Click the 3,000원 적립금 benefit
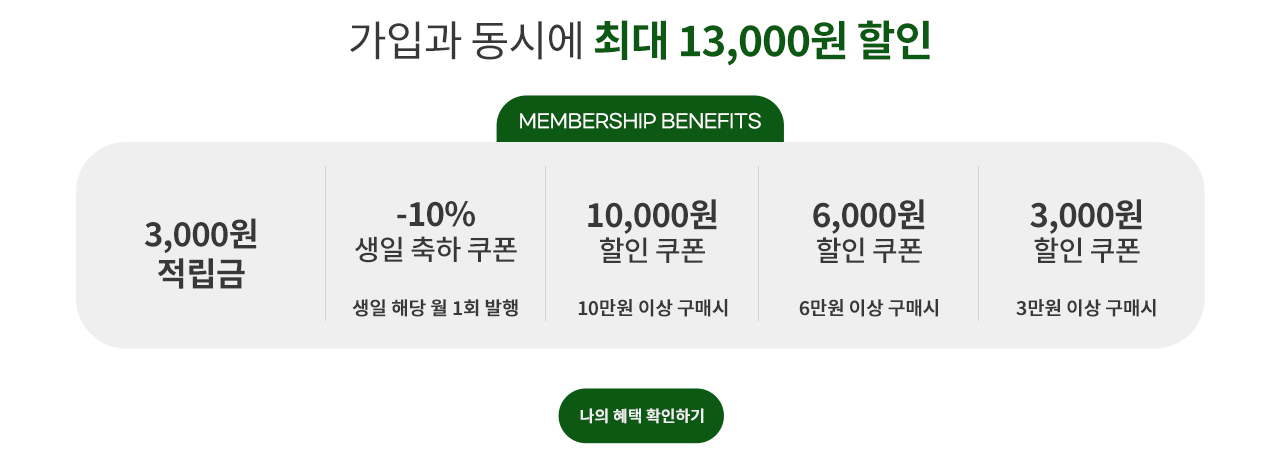This screenshot has width=1280, height=460. 201,254
